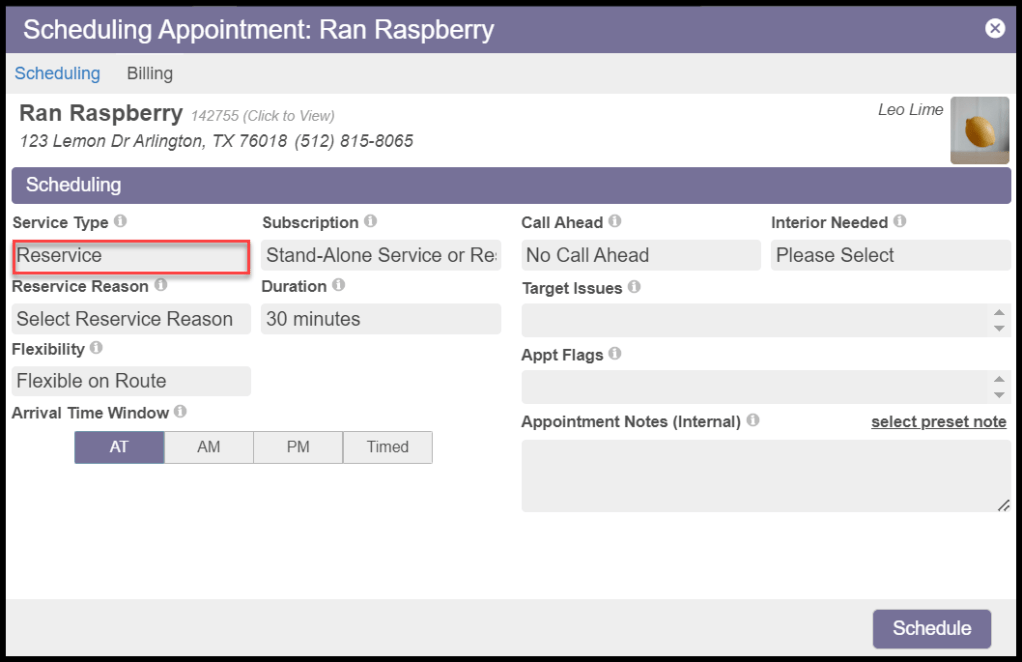Click info icon beside Subscription label
The height and width of the screenshot is (662, 1022).
click(370, 221)
